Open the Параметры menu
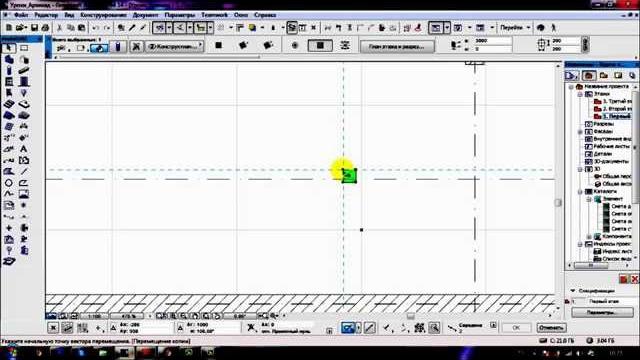Image resolution: width=640 pixels, height=360 pixels. point(180,15)
